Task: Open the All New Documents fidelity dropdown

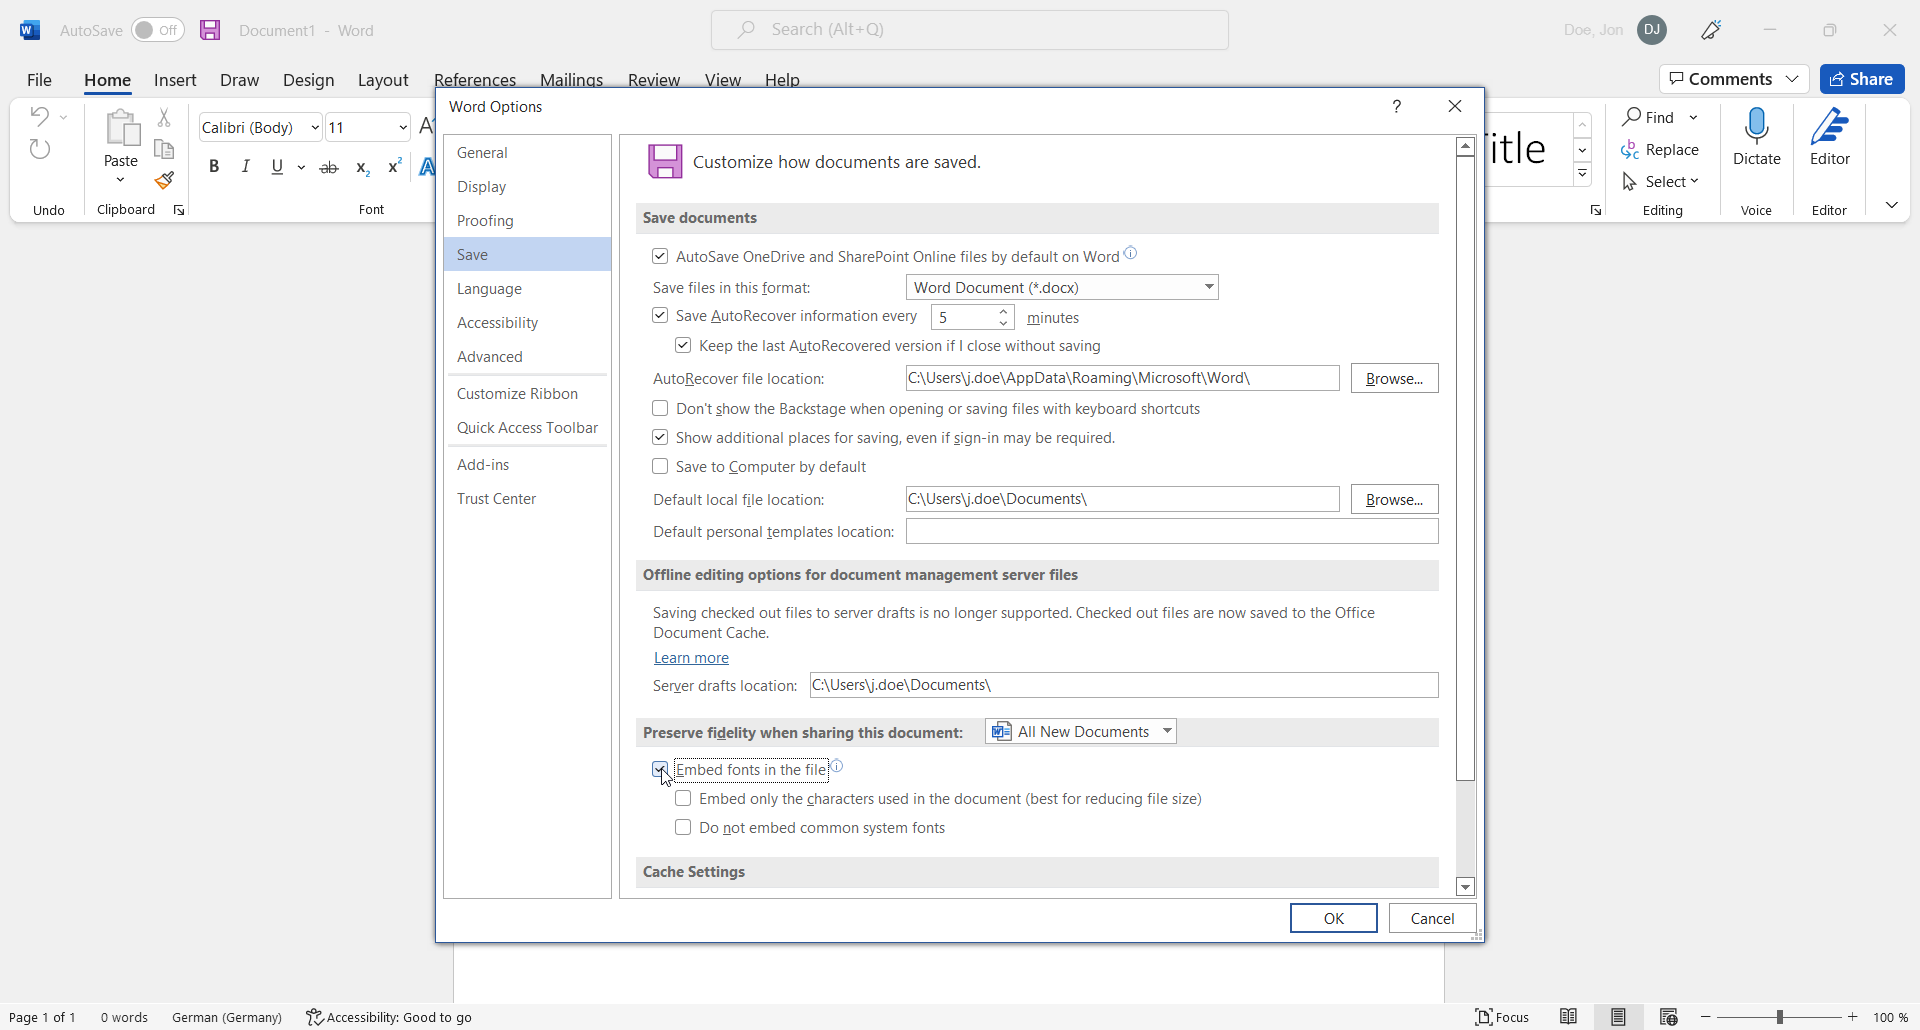Action: [x=1166, y=731]
